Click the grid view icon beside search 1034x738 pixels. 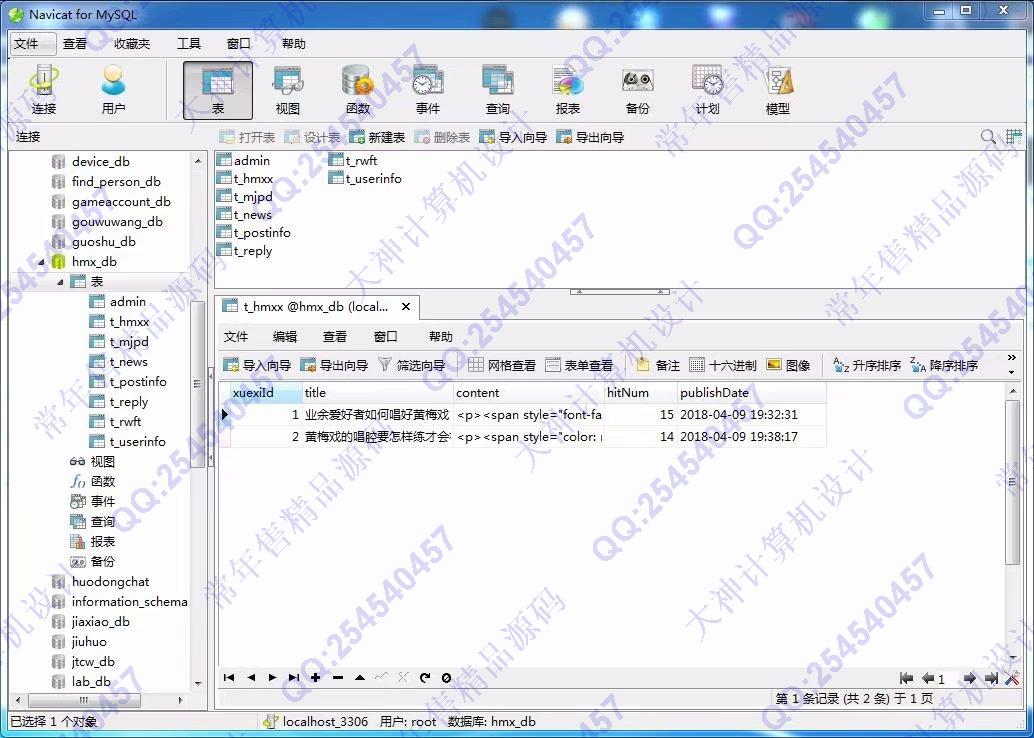(1014, 137)
